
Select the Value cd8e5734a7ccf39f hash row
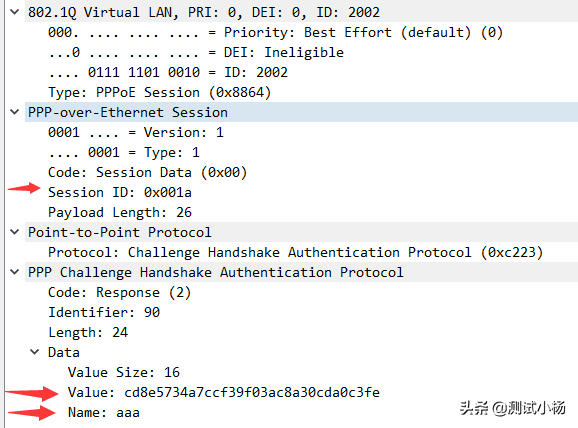[224, 392]
